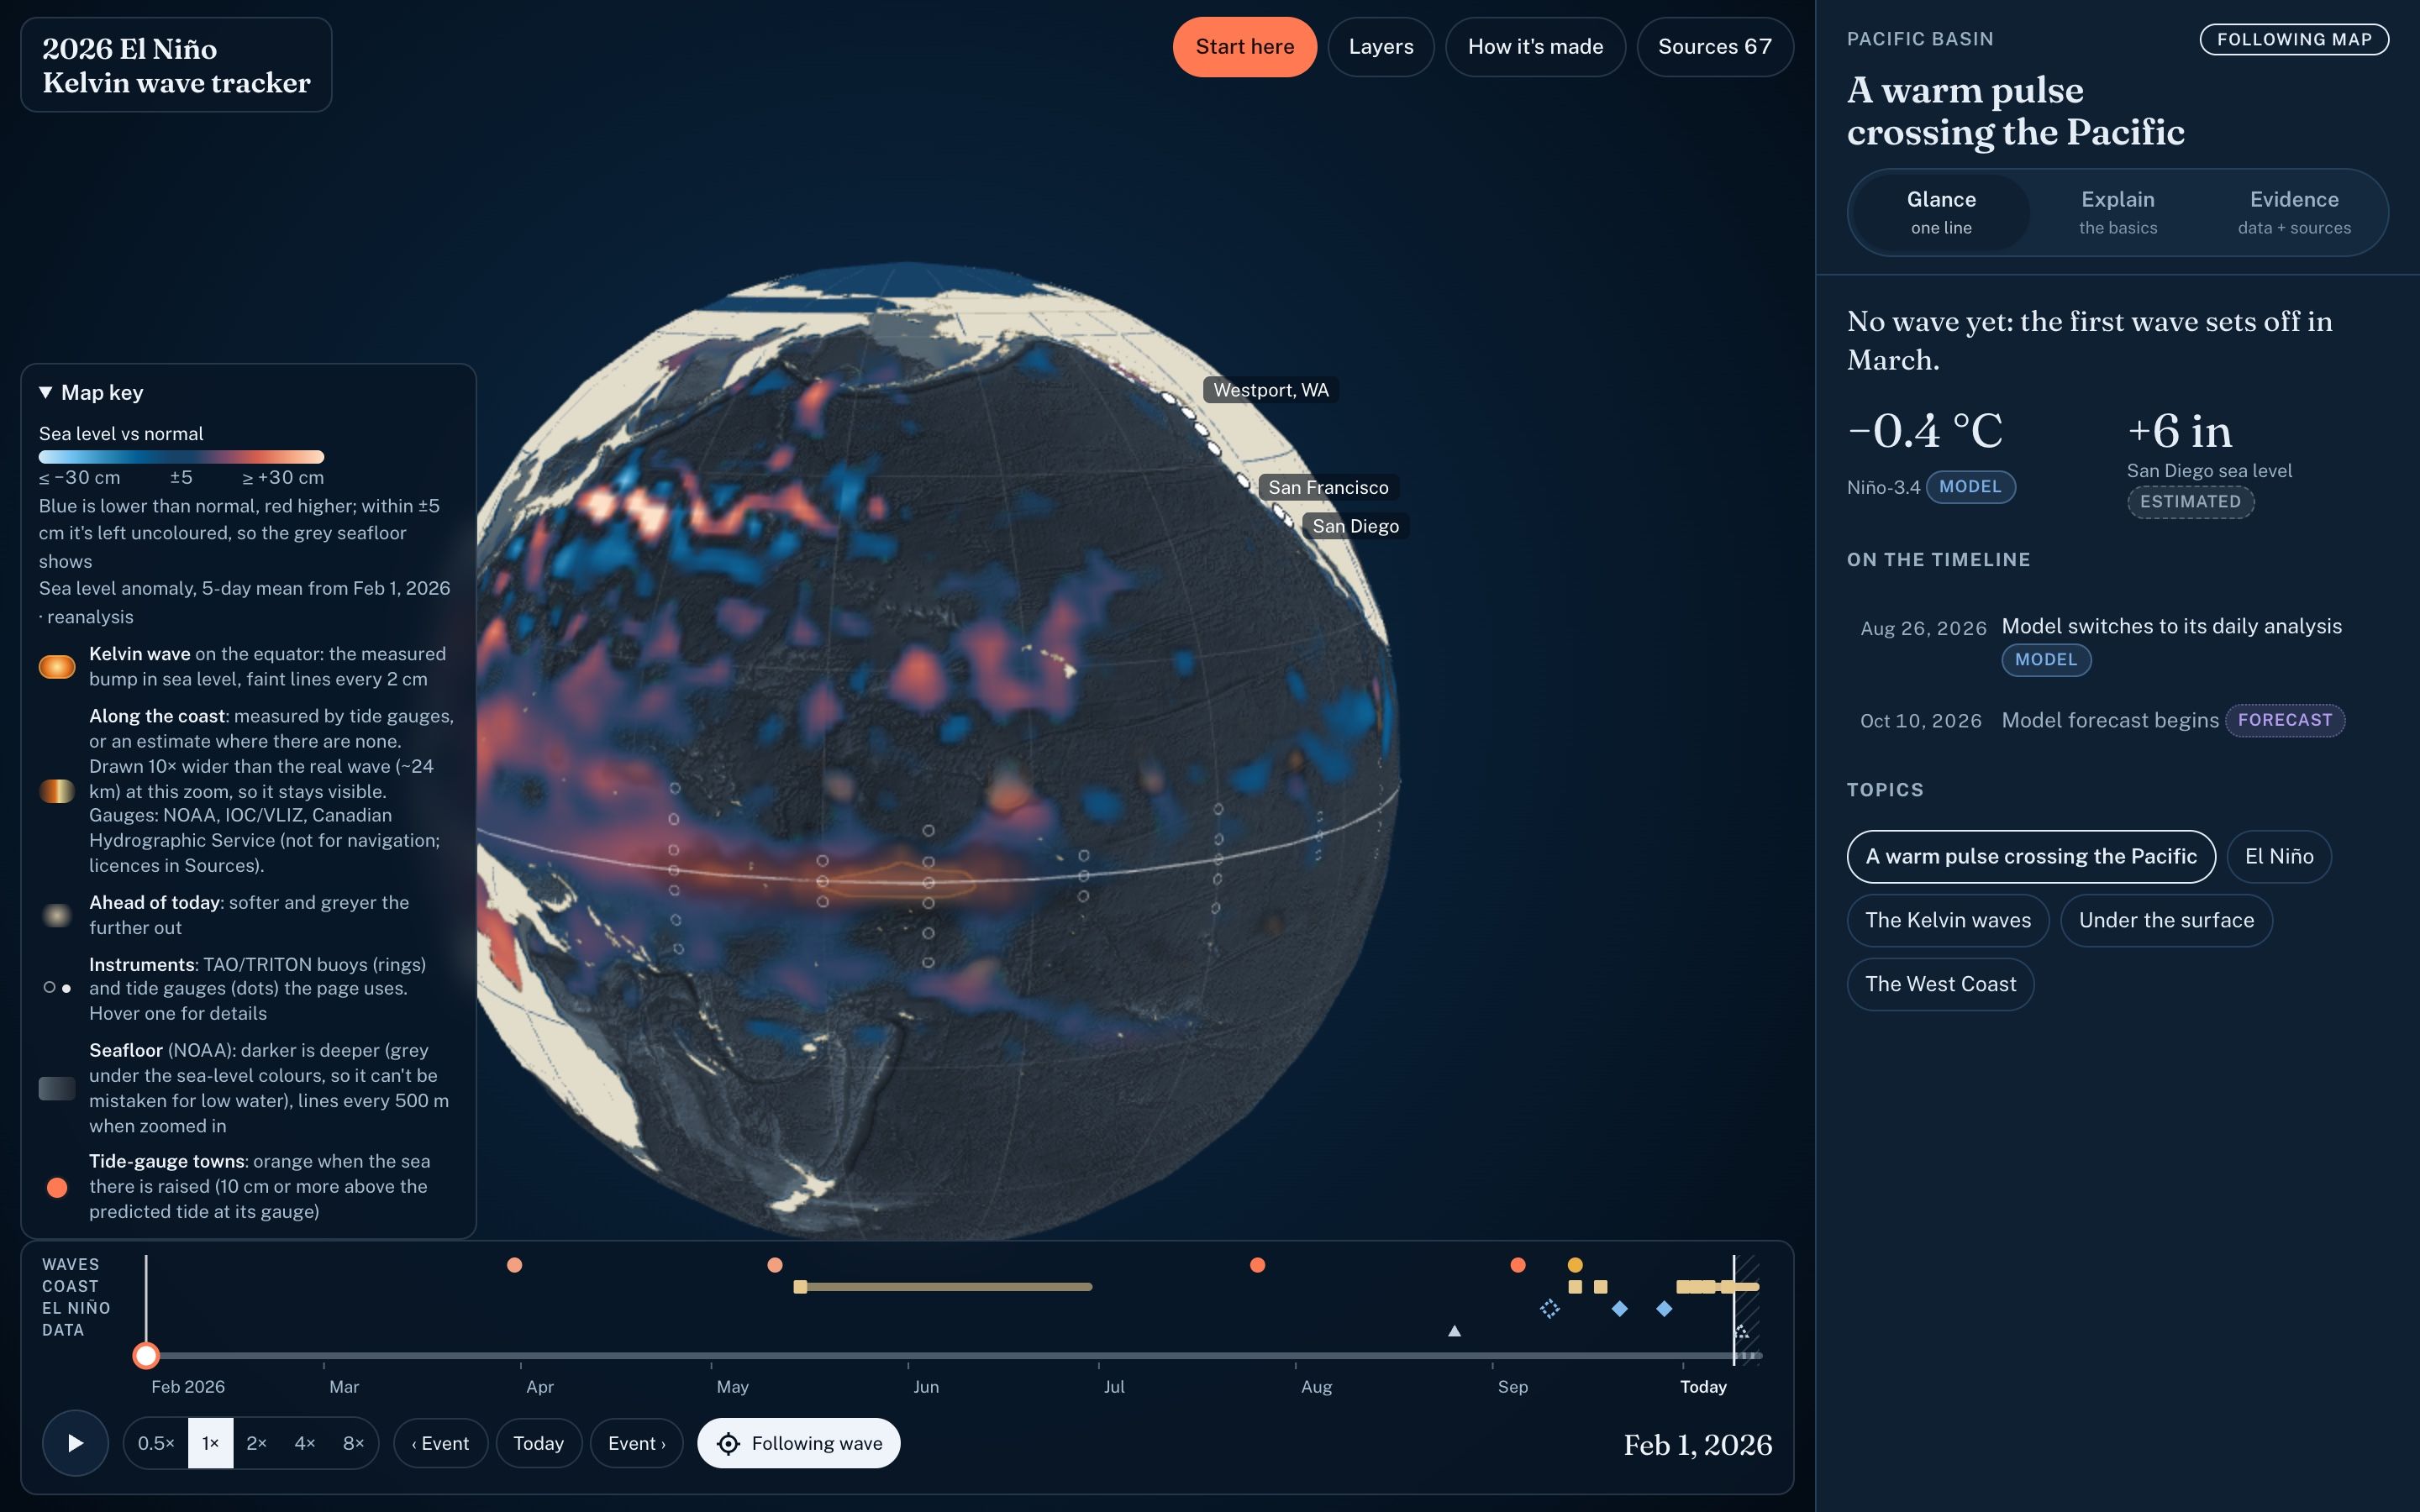Click the dotted diamond El Niño marker
Viewport: 2420px width, 1512px height.
(1550, 1308)
